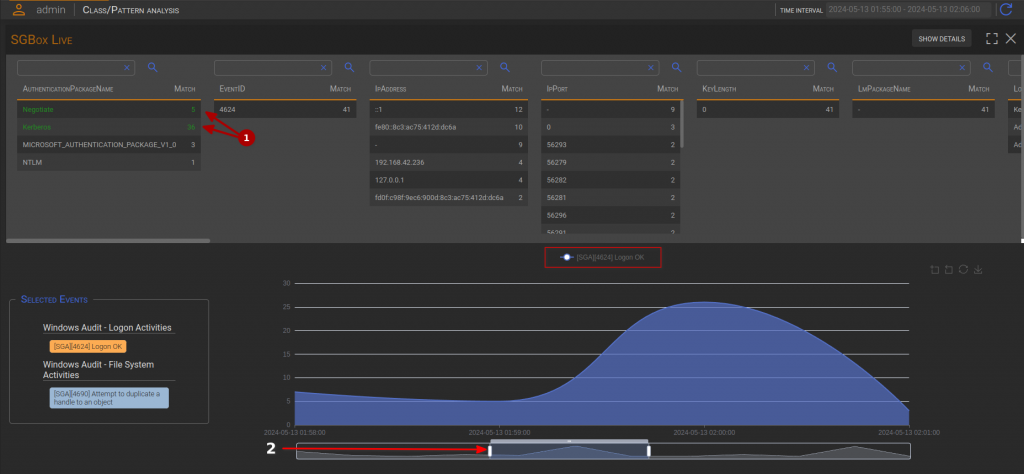Click the Show Details button
Screen dimensions: 1024x474
point(942,39)
